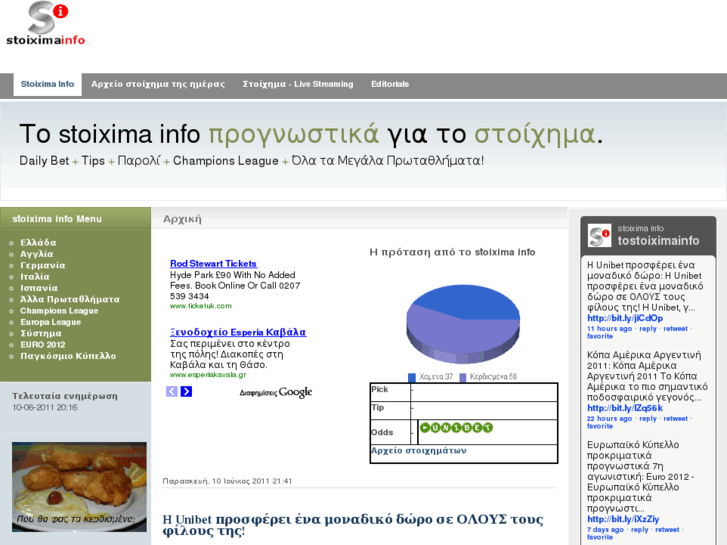Click the next ad arrow button
Screen dimensions: 727x545
(x=186, y=391)
